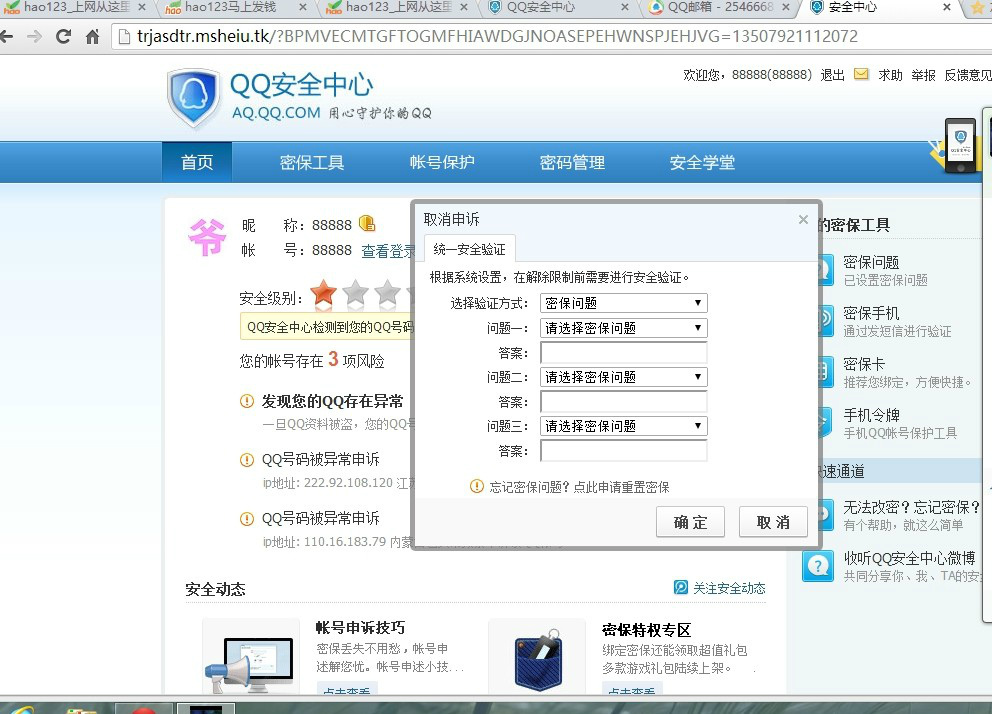The width and height of the screenshot is (992, 714).
Task: Open the 帐号保护 navigation item
Action: [x=442, y=163]
